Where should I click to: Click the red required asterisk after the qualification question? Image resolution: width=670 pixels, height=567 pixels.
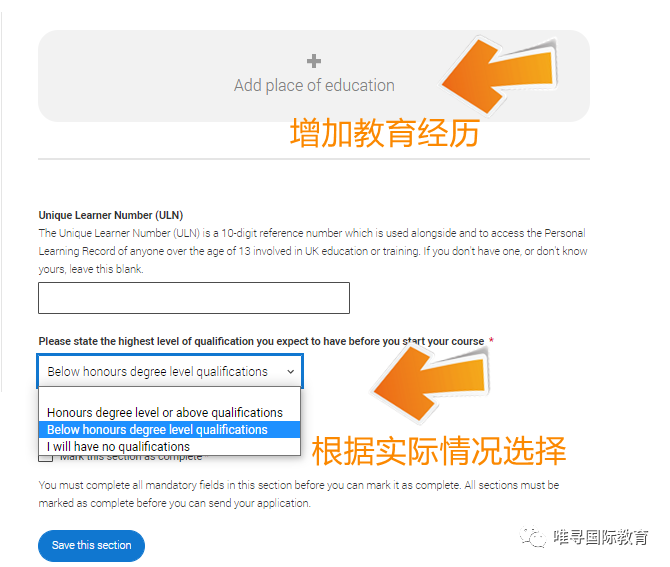click(491, 340)
